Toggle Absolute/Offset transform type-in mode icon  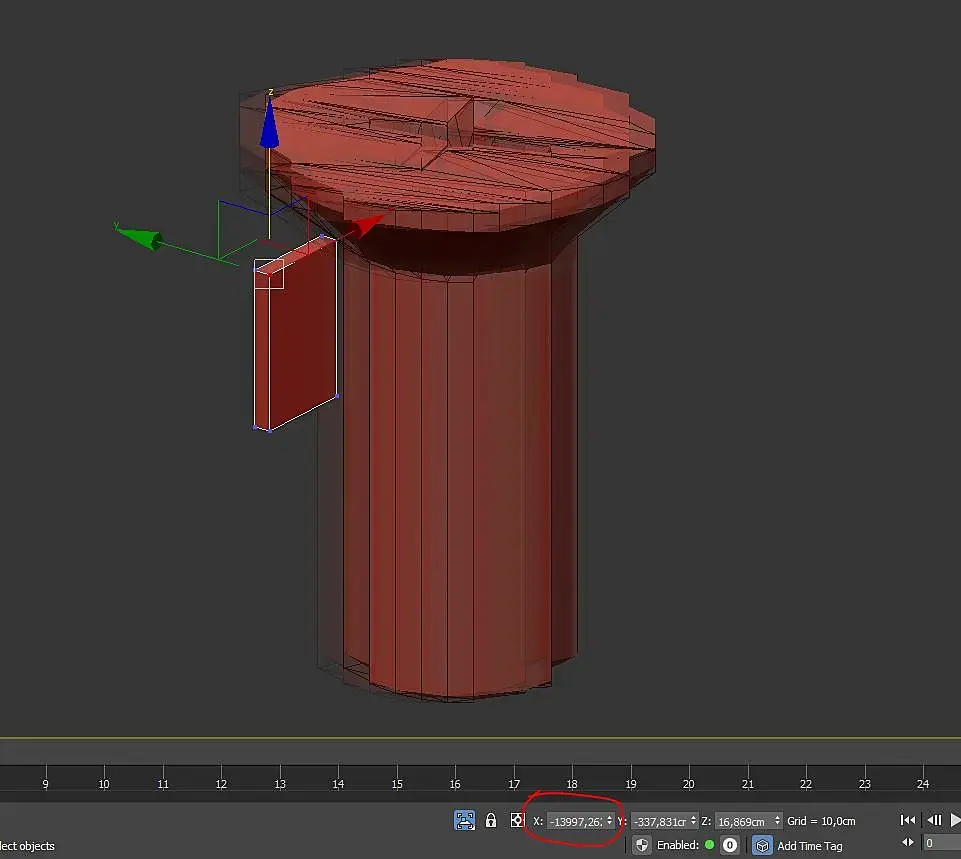pyautogui.click(x=517, y=820)
